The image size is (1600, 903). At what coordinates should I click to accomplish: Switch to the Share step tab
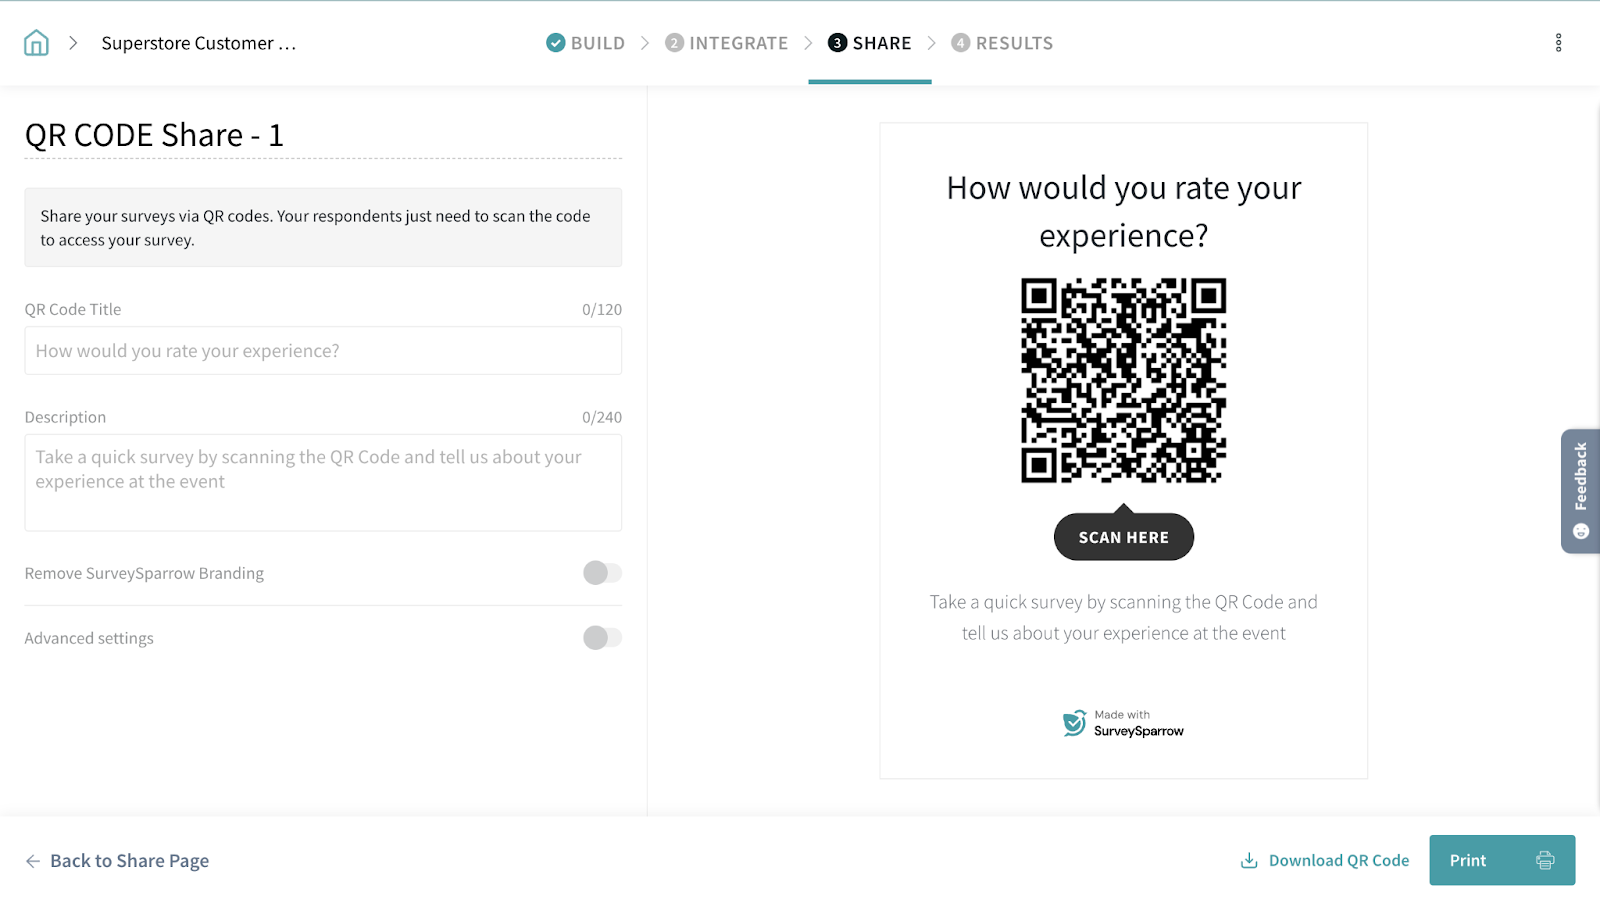point(870,43)
